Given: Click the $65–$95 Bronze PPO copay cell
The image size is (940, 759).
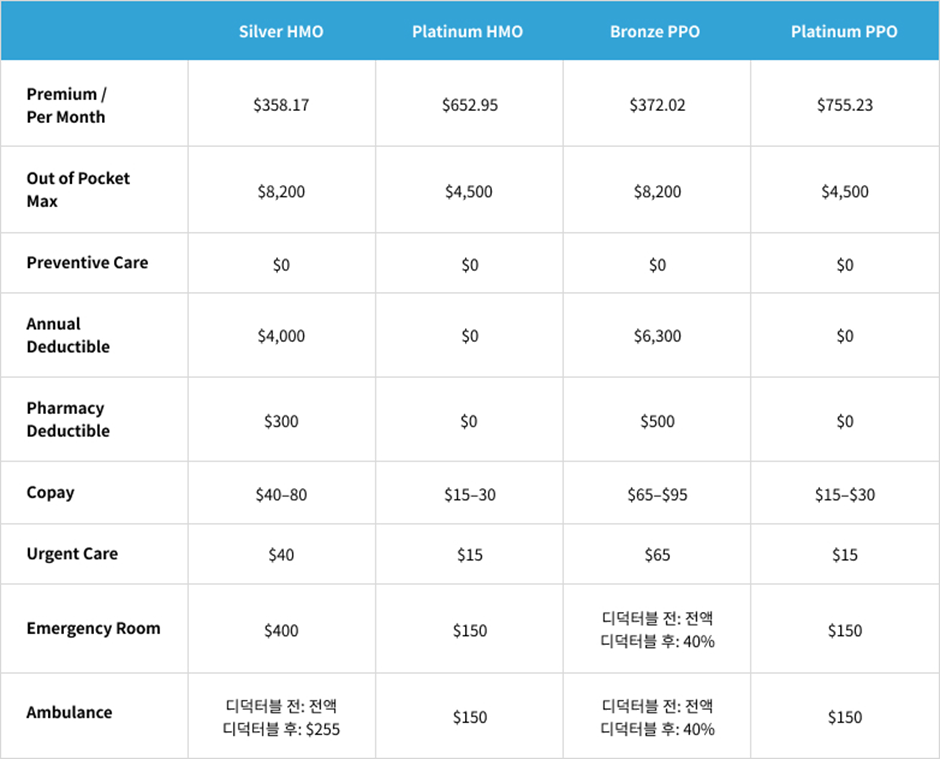Looking at the screenshot, I should coord(656,494).
